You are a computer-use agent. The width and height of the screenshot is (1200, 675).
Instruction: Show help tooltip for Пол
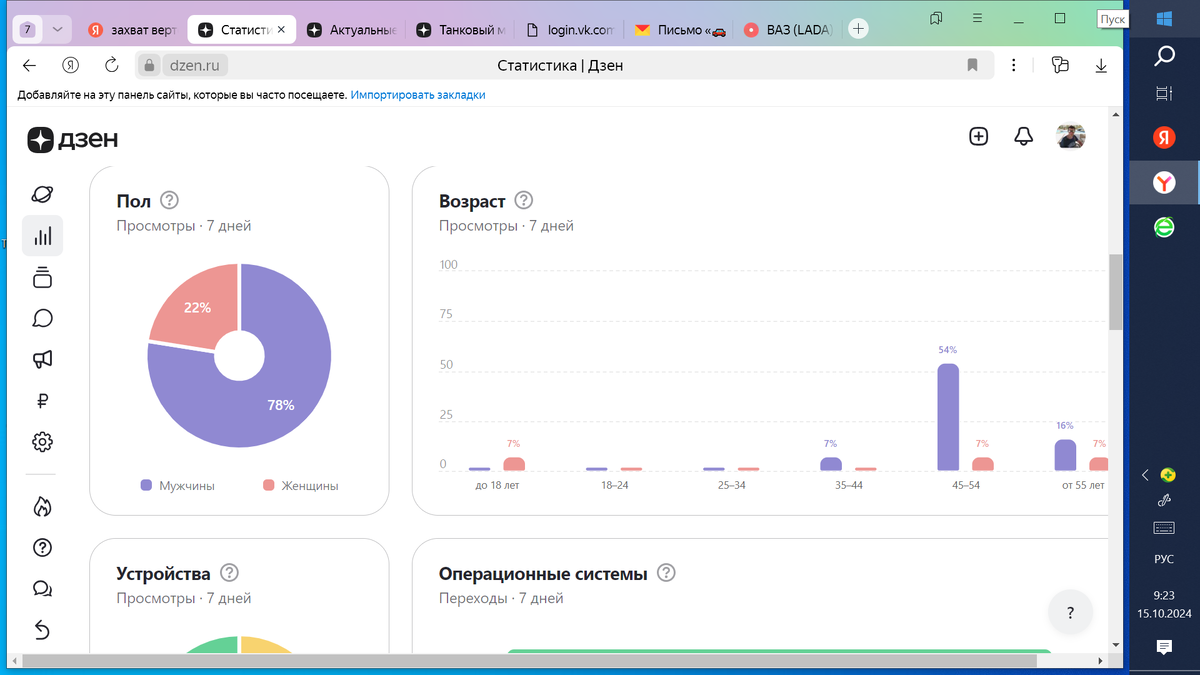(169, 201)
